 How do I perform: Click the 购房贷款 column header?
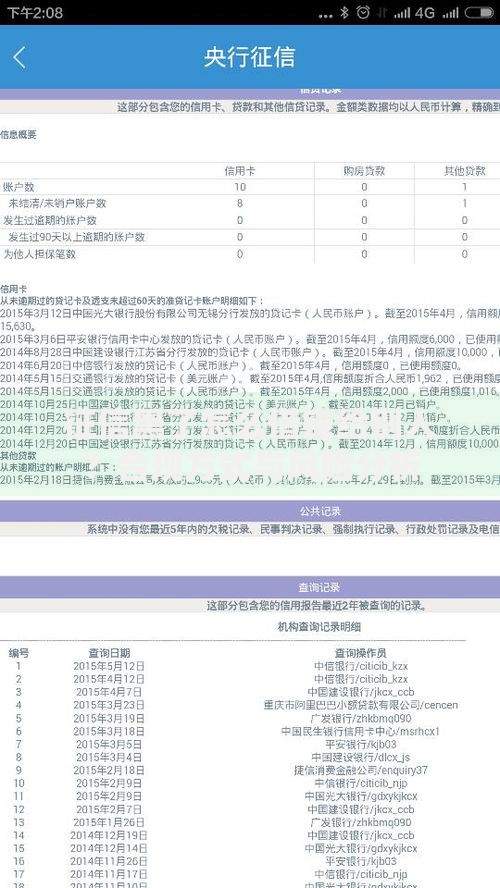click(x=364, y=171)
